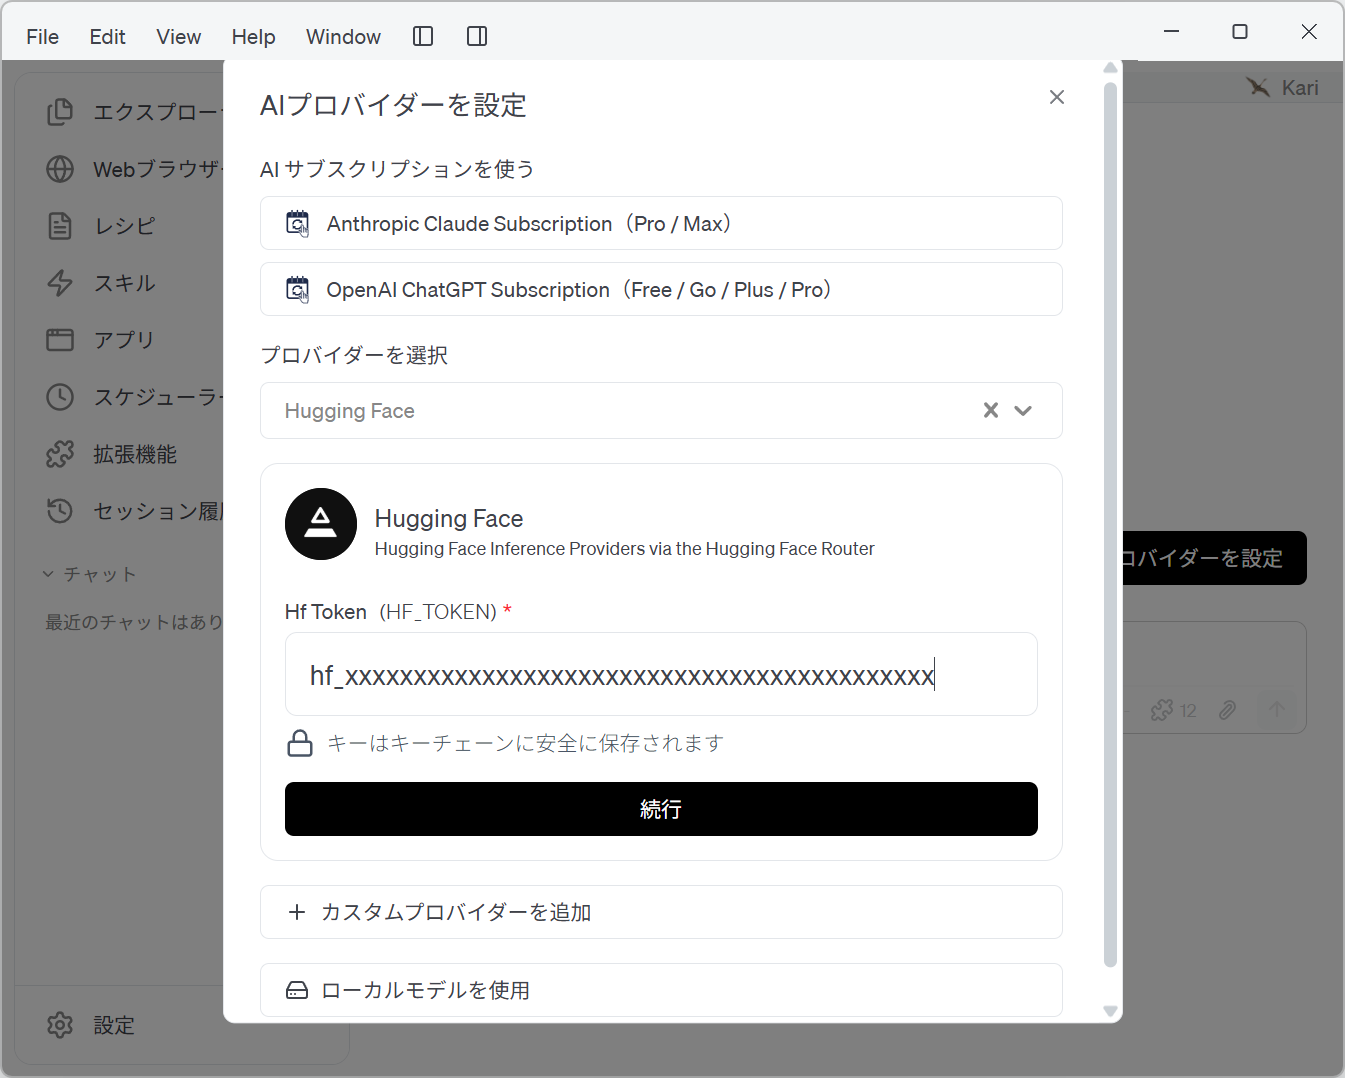Open the Webブラウザ globe icon
The image size is (1345, 1078).
(60, 169)
